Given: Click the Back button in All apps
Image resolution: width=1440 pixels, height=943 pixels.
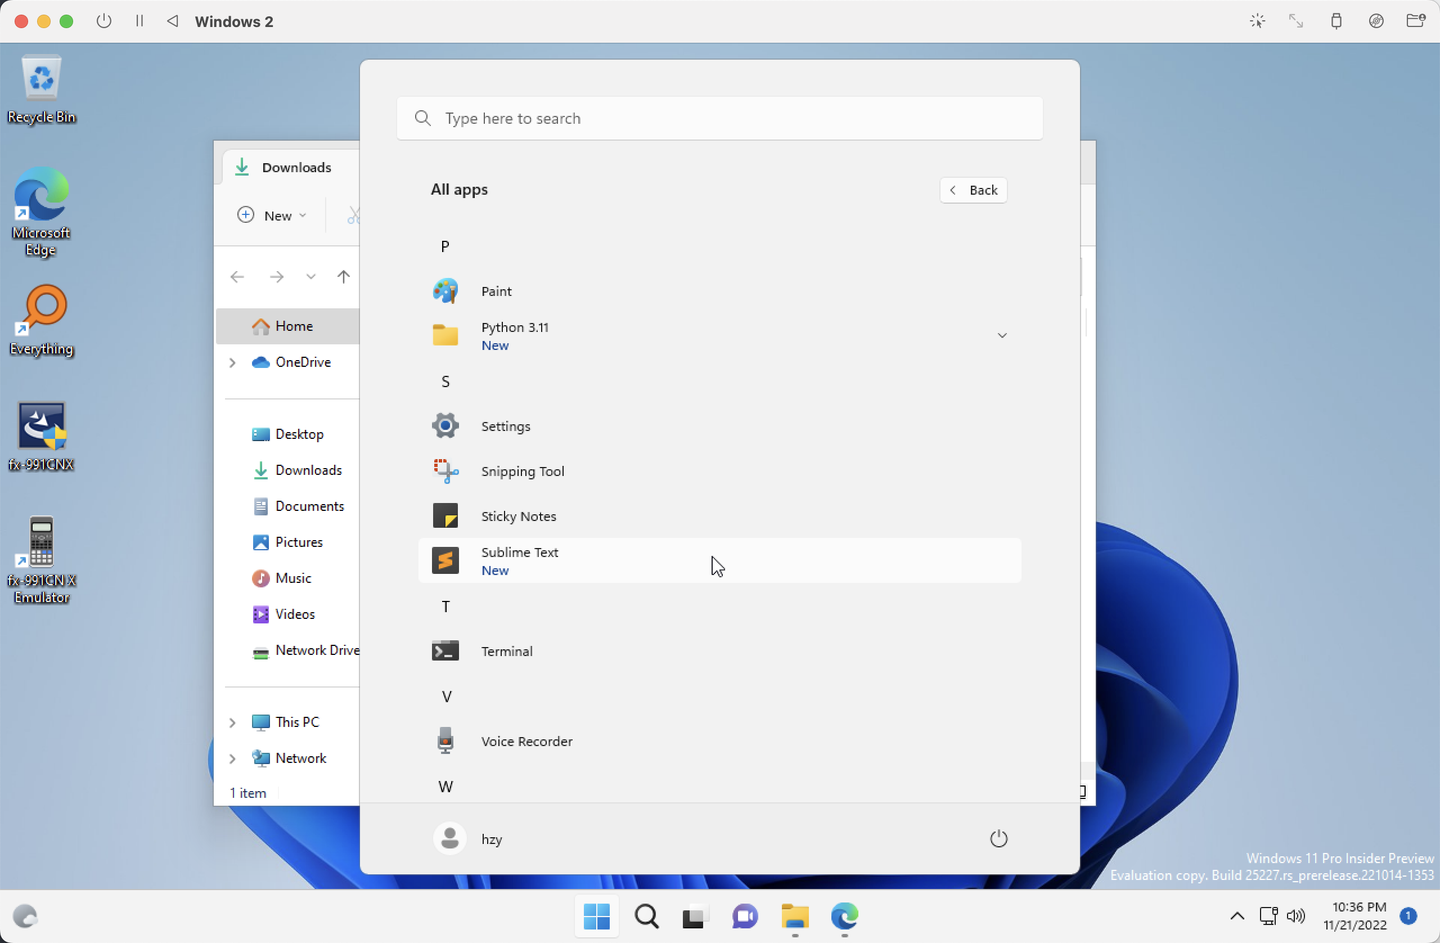Looking at the screenshot, I should (973, 190).
